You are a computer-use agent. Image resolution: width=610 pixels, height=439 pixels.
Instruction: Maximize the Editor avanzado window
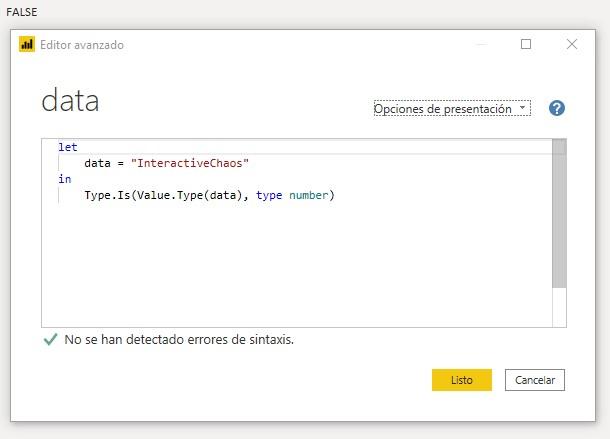tap(526, 45)
